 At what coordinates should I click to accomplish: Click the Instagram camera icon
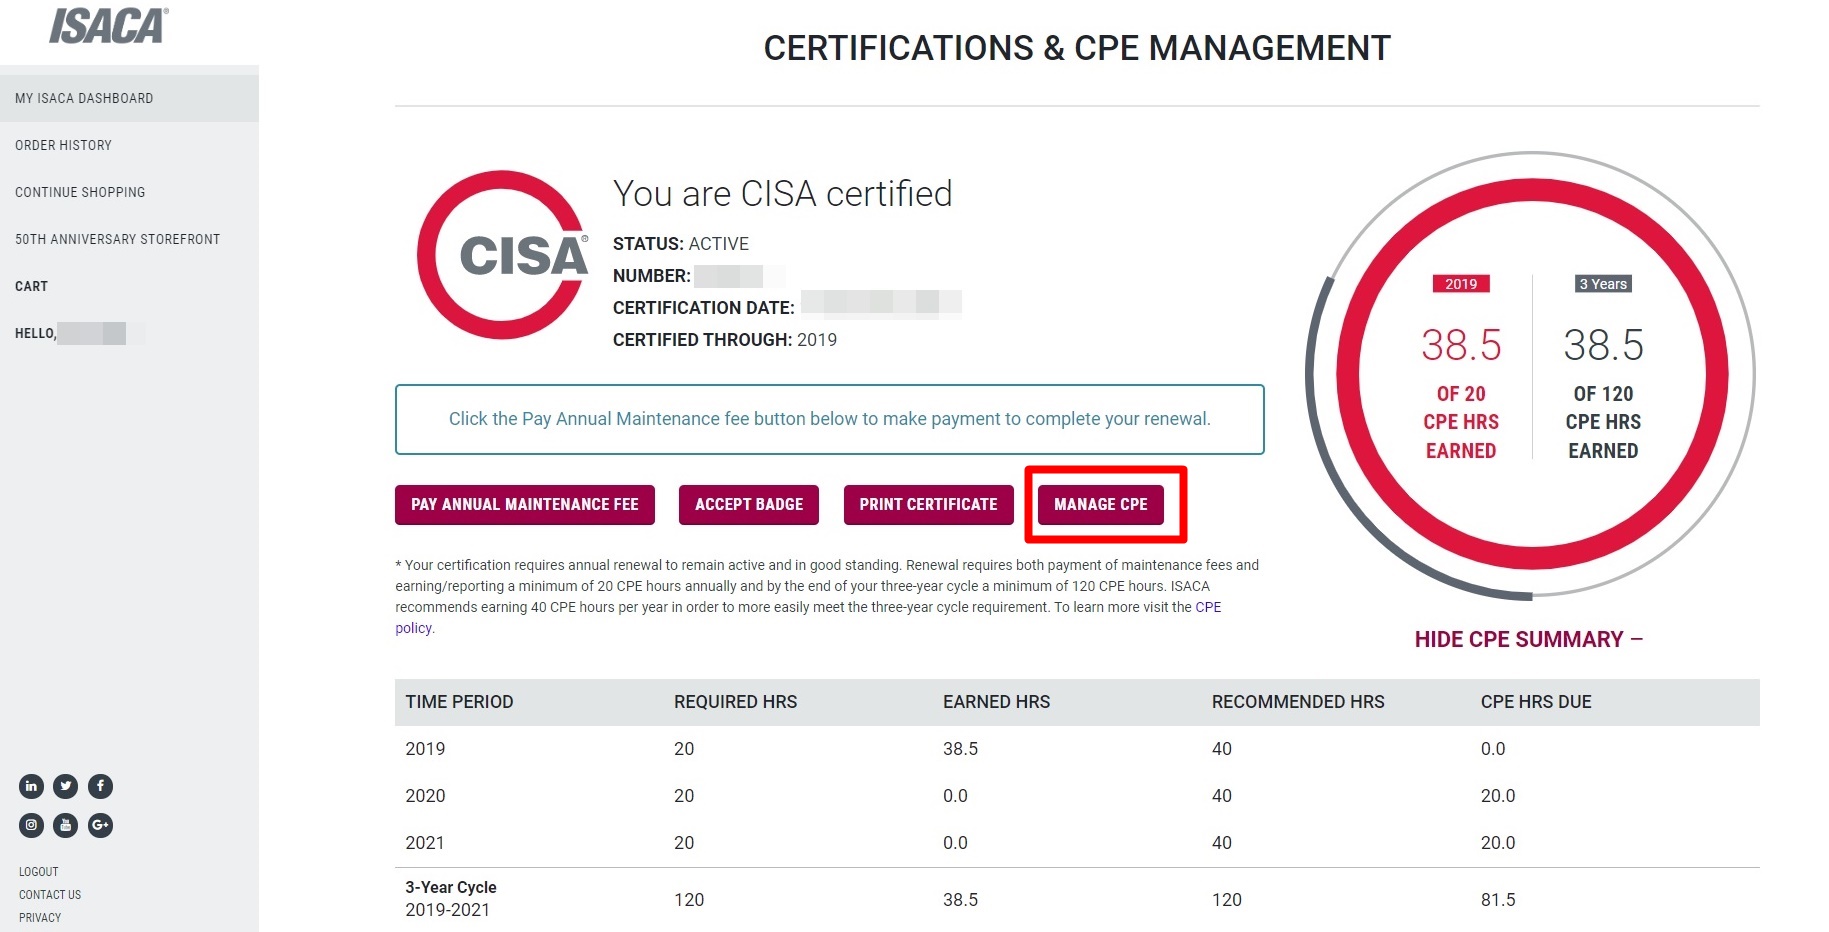[x=31, y=825]
